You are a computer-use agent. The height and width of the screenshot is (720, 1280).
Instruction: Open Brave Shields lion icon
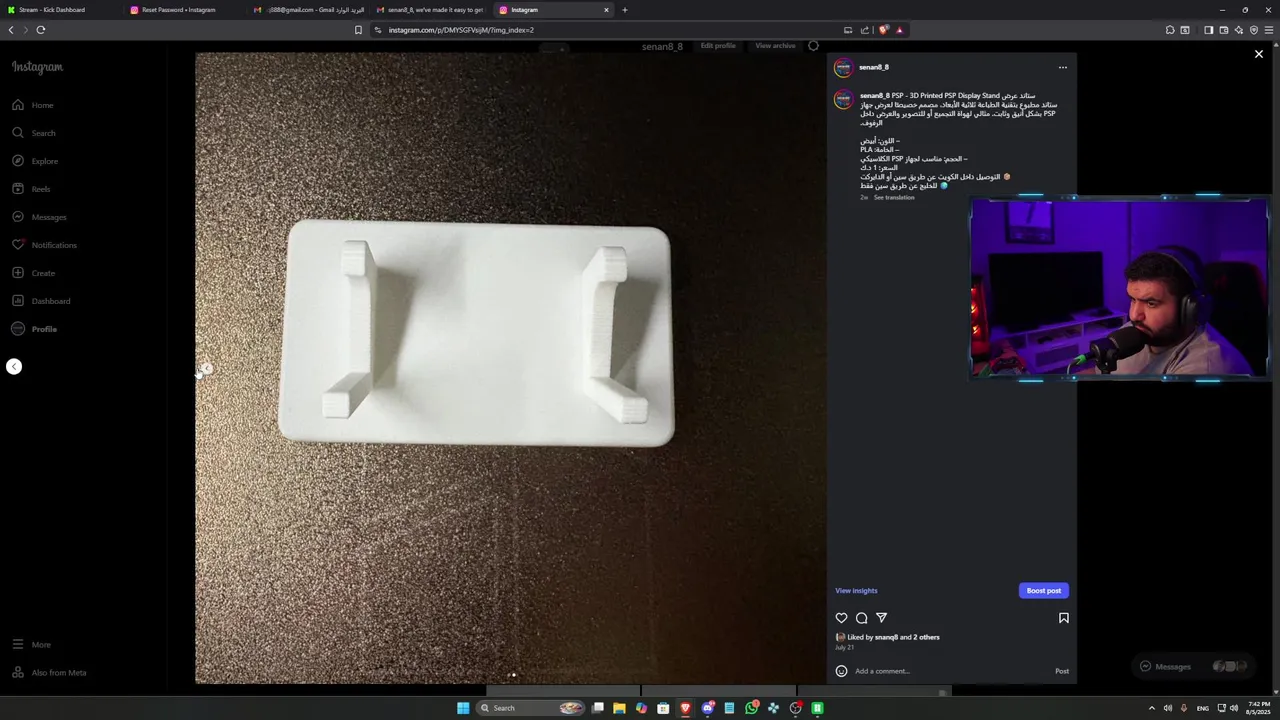(x=883, y=30)
